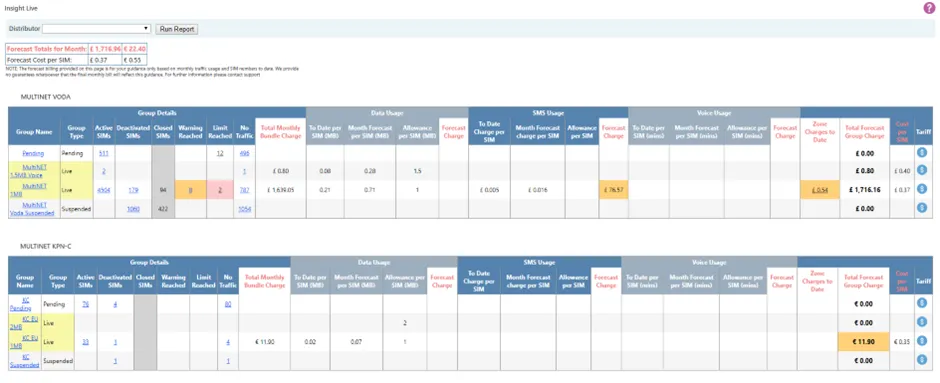Open the purple help icon
The height and width of the screenshot is (383, 940).
[x=929, y=8]
